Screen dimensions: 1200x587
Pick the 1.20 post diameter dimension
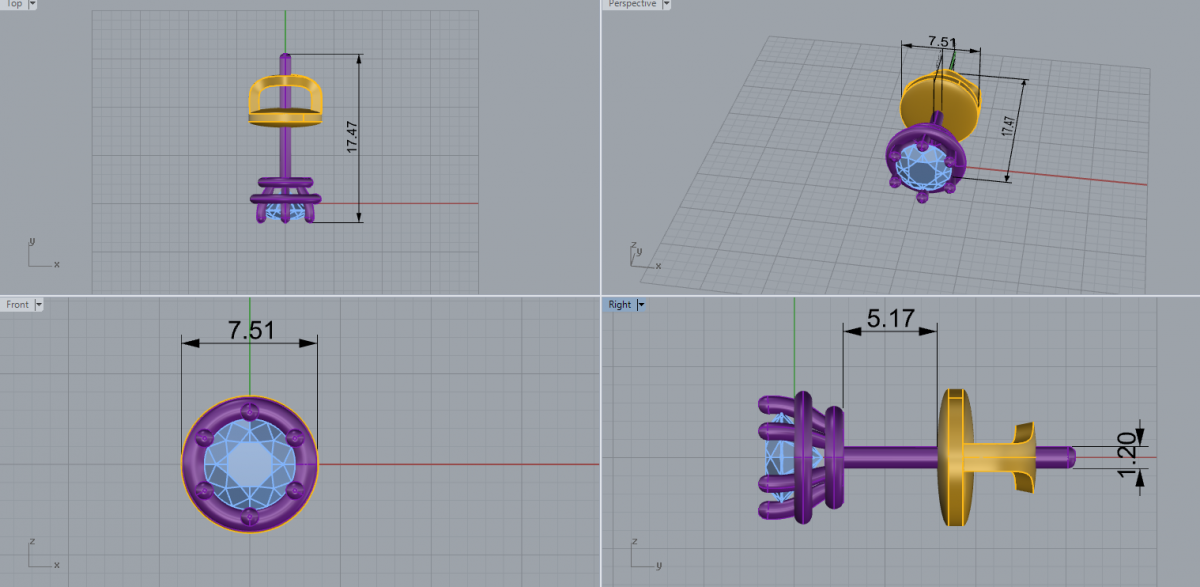(1129, 457)
